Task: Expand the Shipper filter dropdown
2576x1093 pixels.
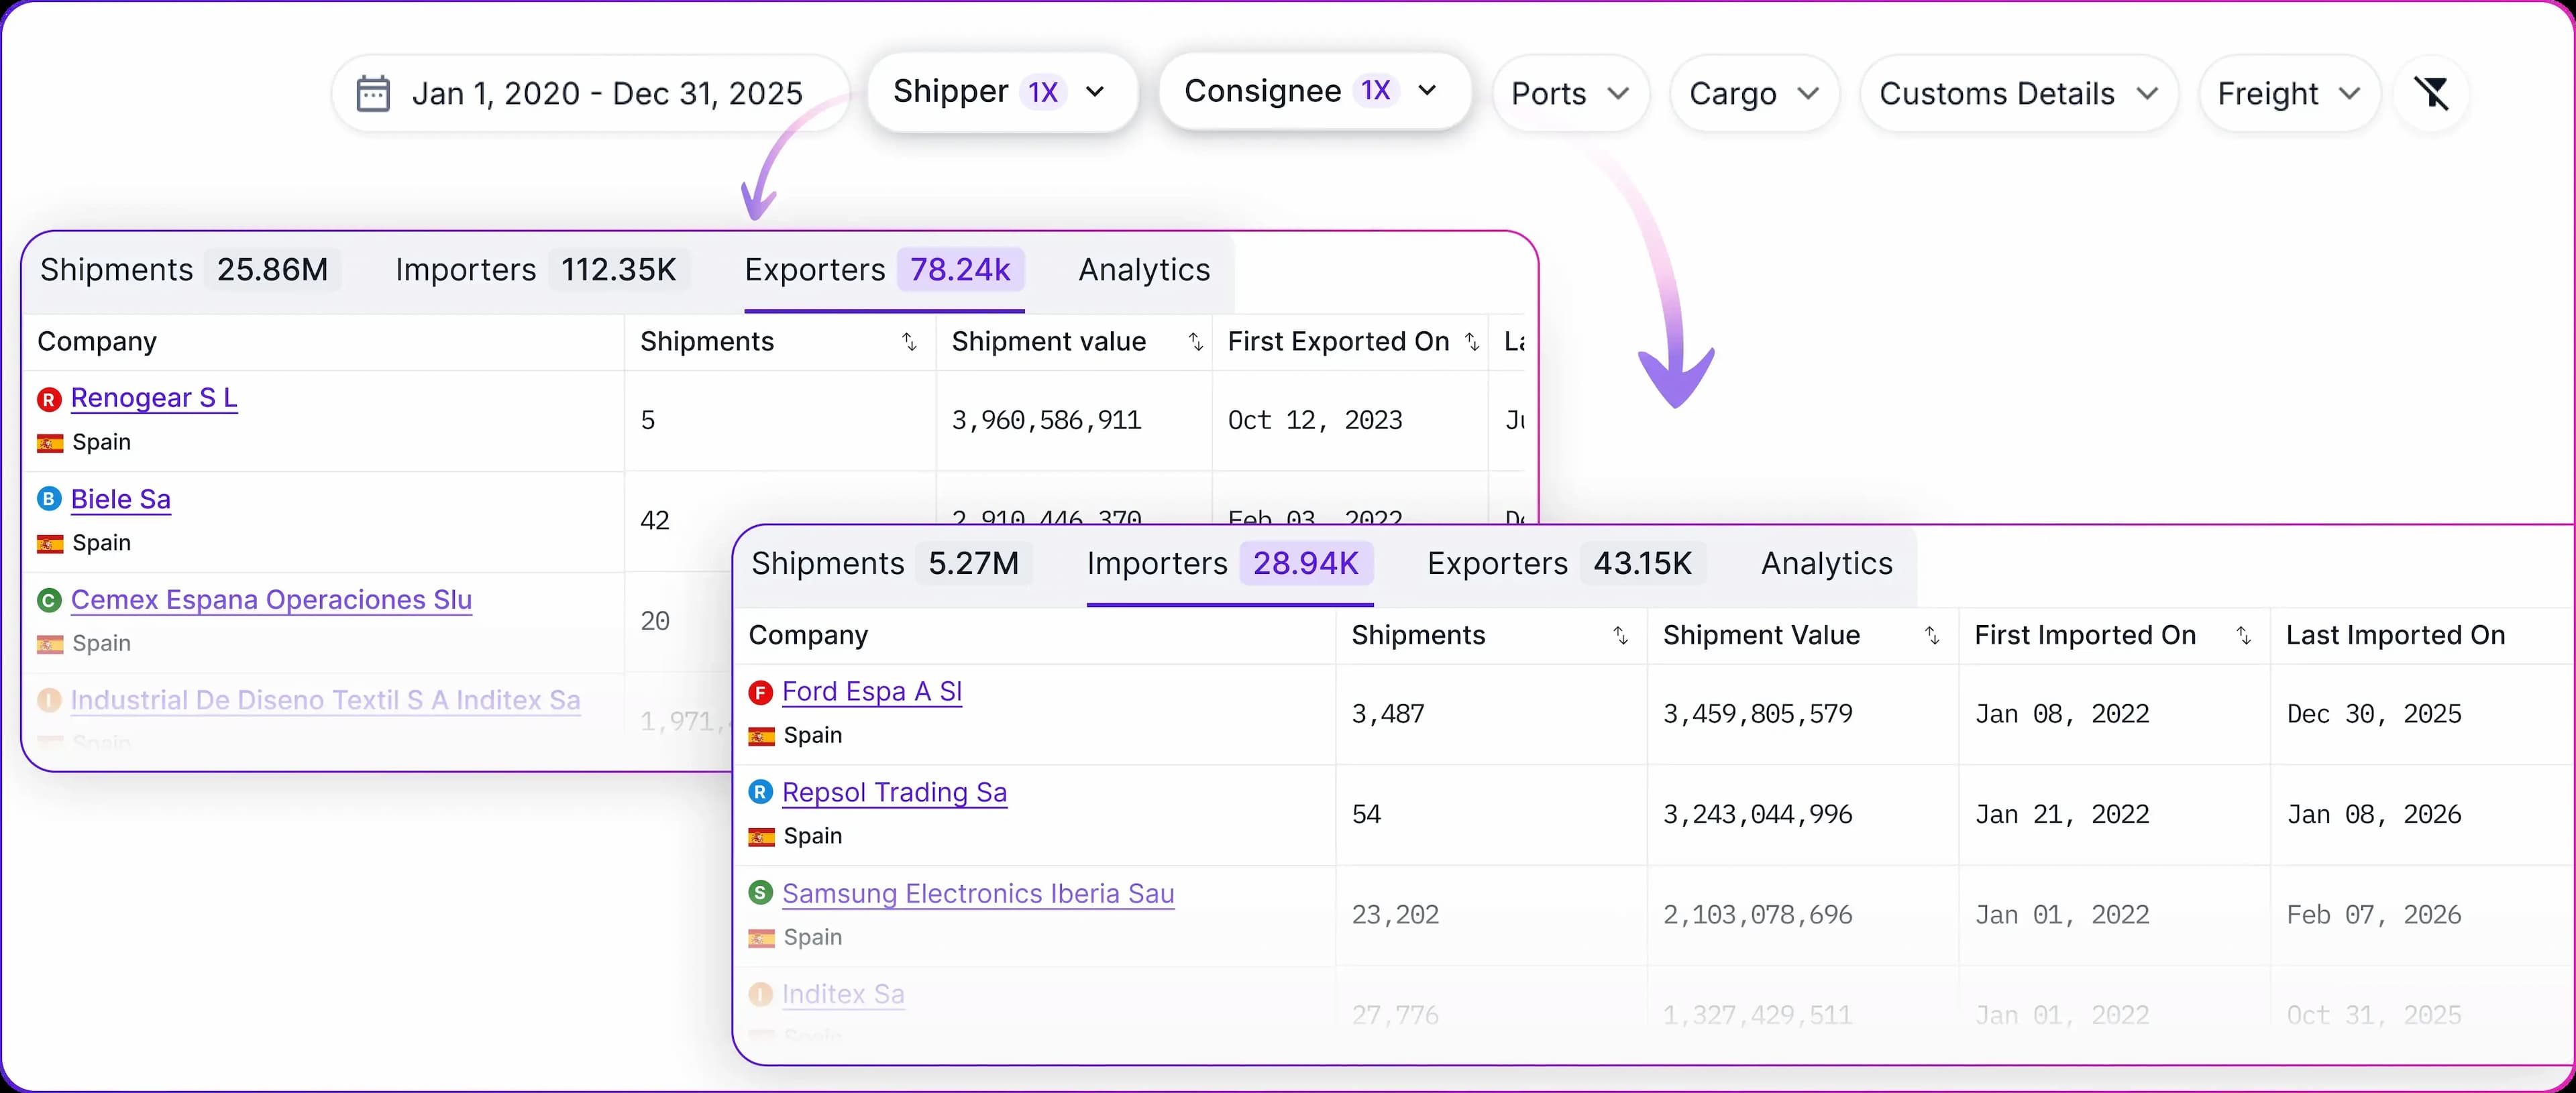Action: click(1001, 91)
